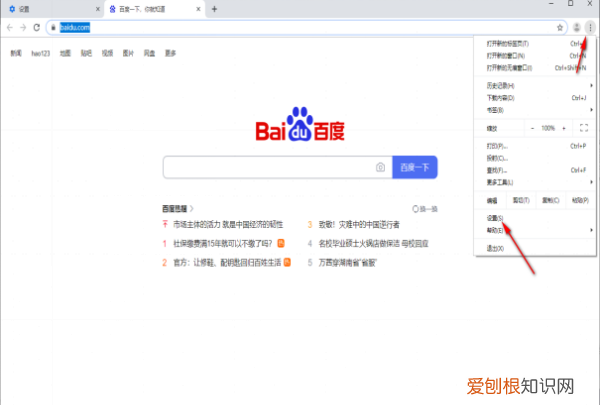
Task: Open the hao123 link
Action: pos(41,53)
